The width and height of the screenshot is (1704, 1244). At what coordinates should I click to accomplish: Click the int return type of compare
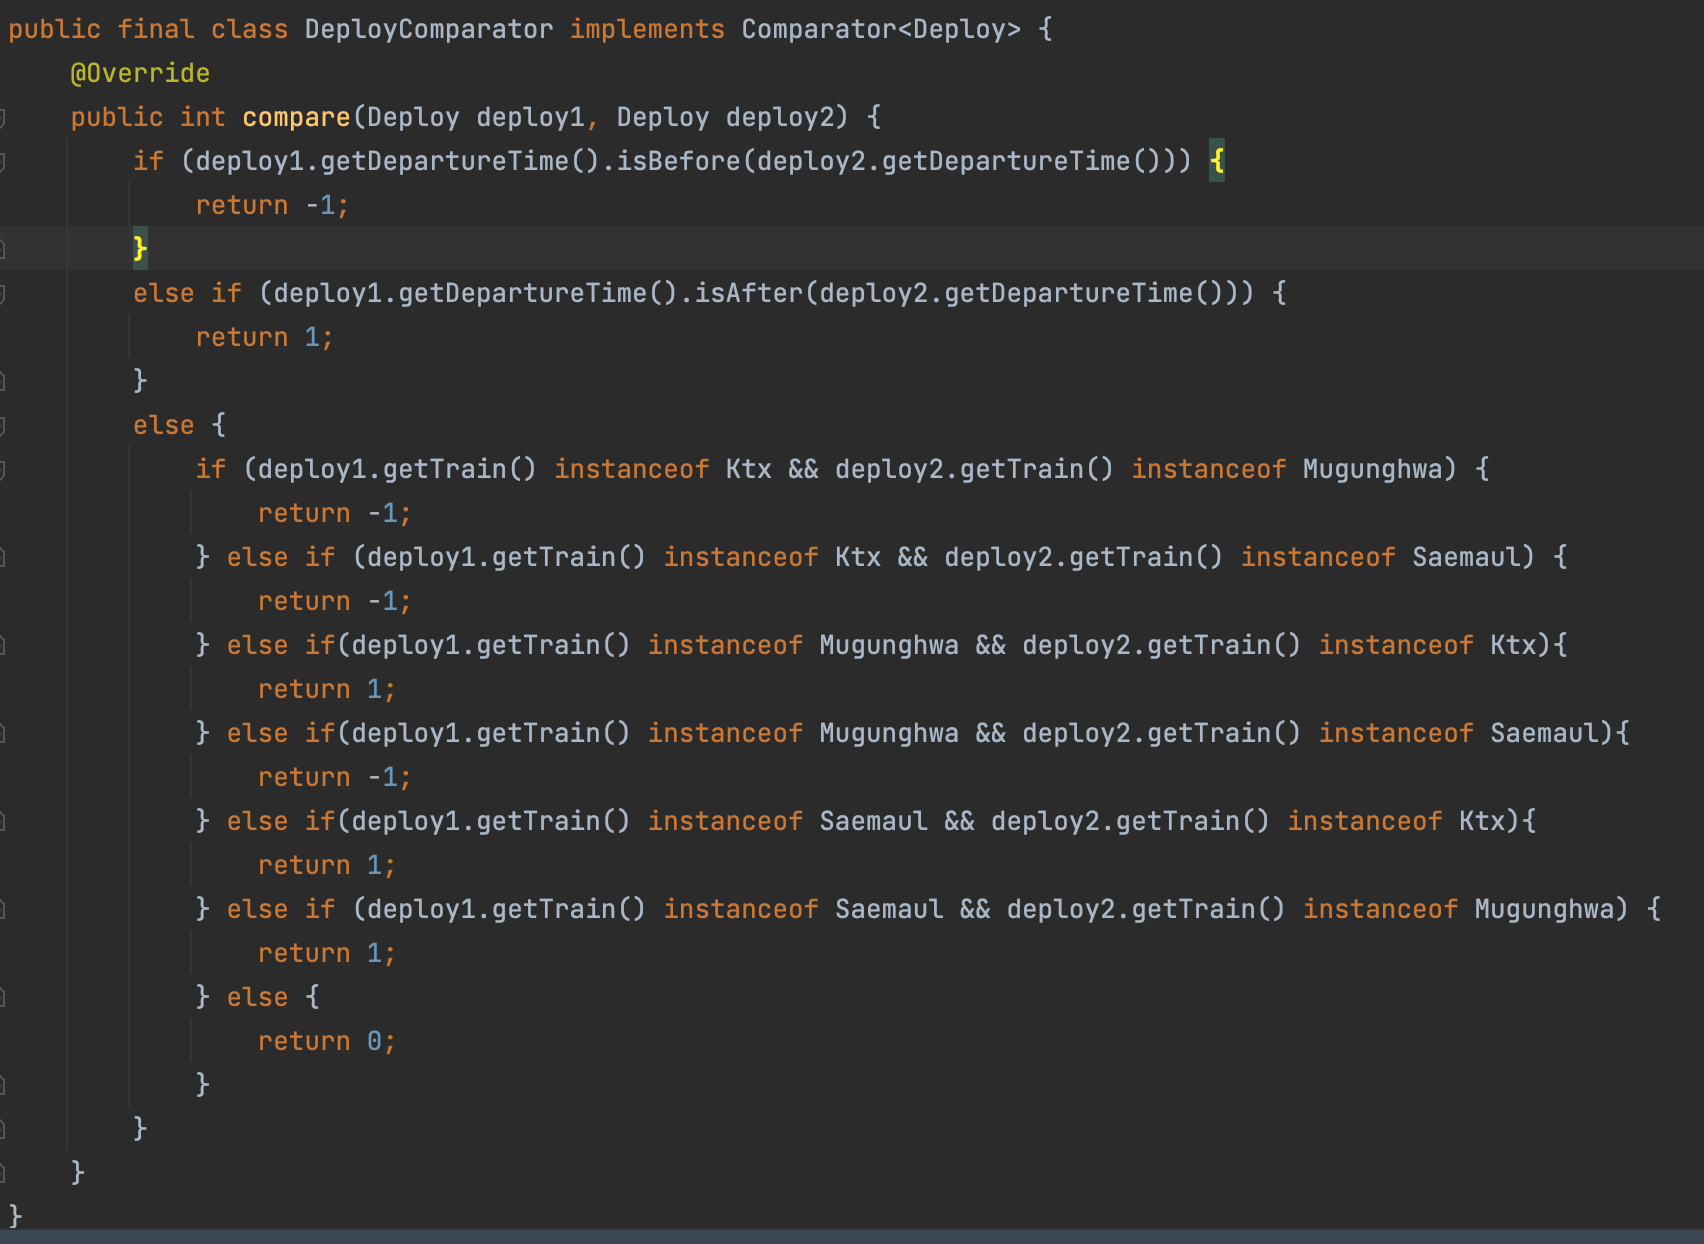[x=203, y=117]
